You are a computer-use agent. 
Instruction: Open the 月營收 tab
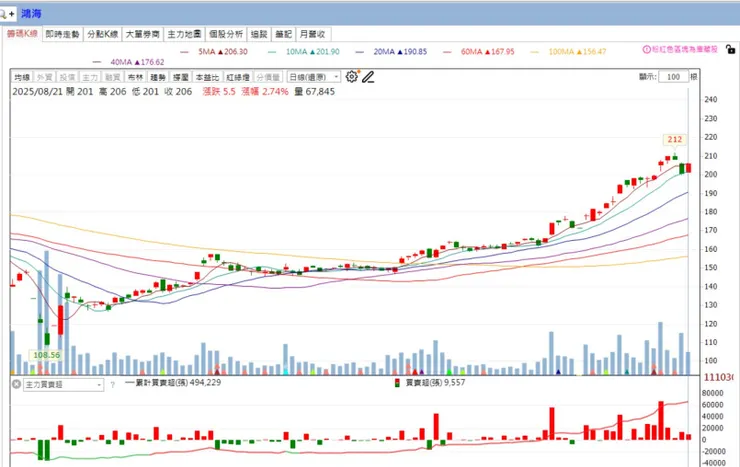(x=312, y=34)
